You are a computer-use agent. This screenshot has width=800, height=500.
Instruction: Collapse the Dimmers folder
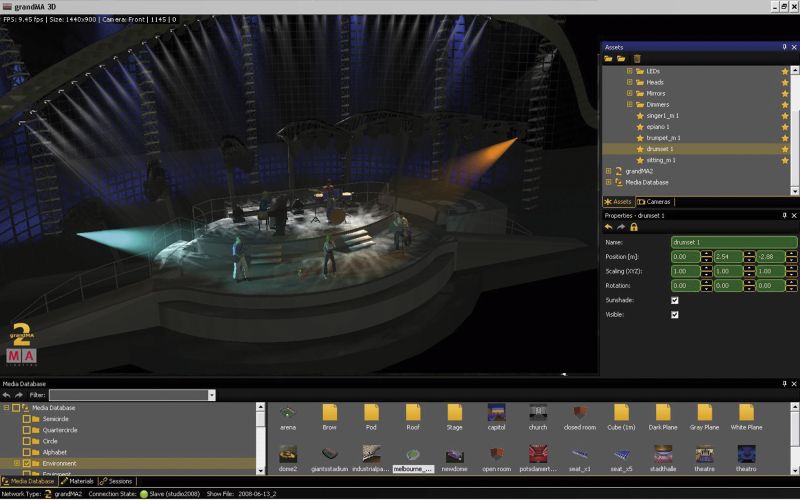629,104
